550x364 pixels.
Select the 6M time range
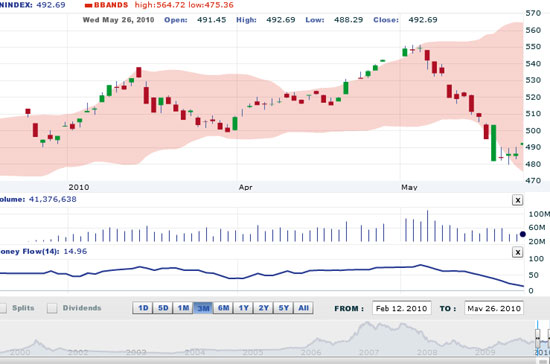pyautogui.click(x=223, y=308)
